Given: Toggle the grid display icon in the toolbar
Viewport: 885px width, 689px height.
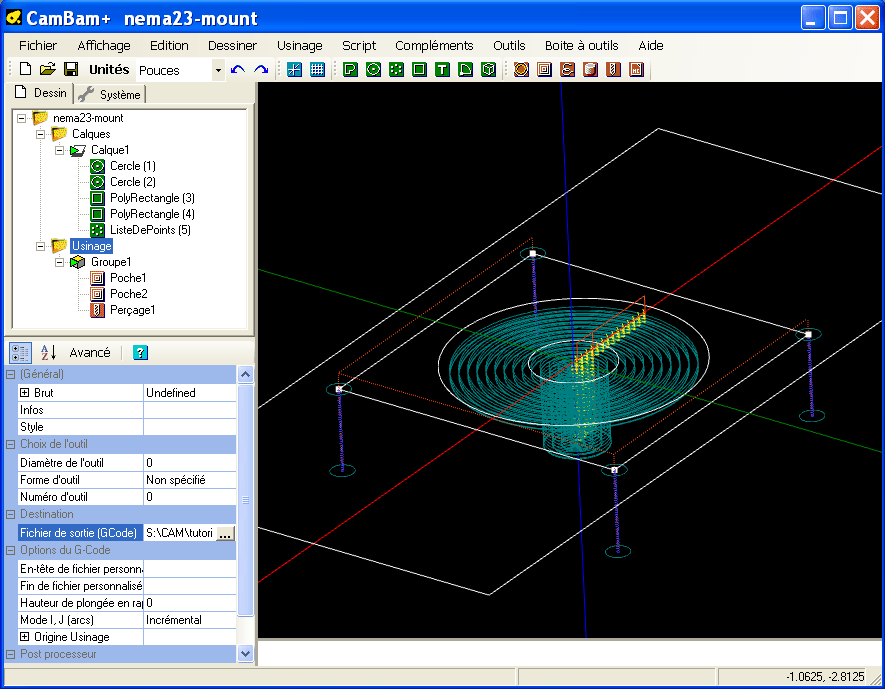Looking at the screenshot, I should 318,69.
